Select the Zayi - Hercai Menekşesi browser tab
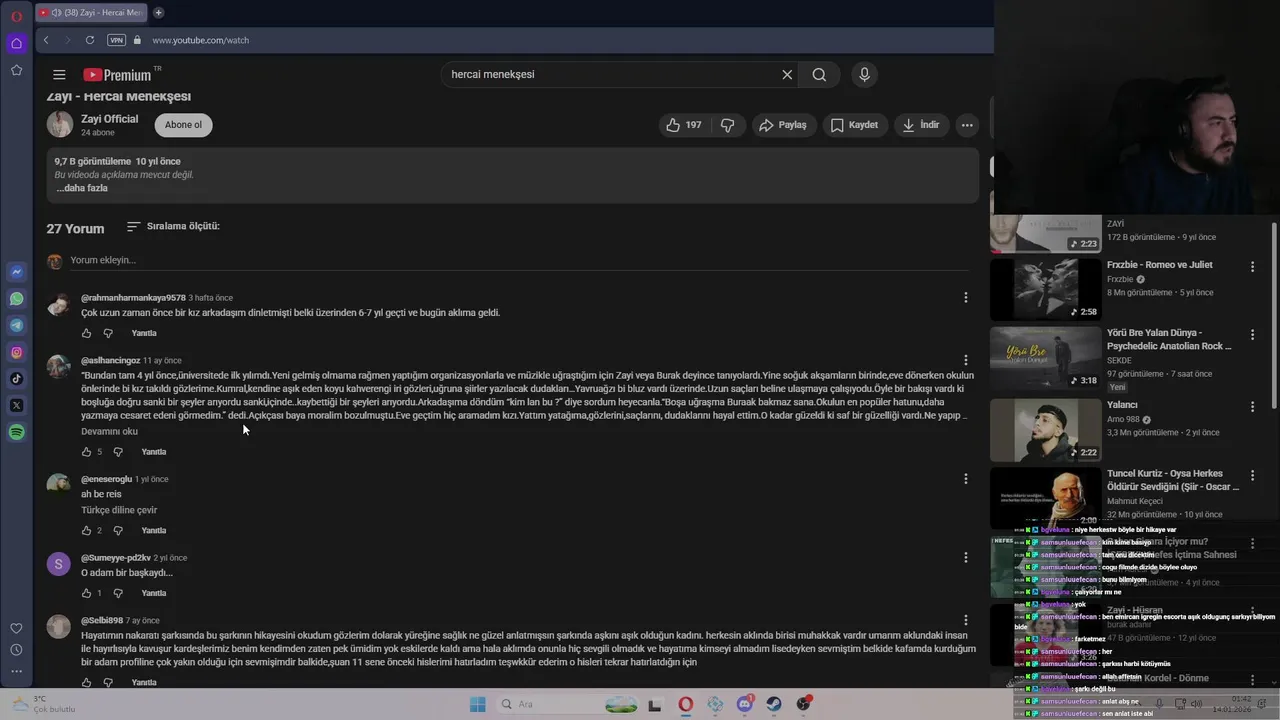Screen dimensions: 1280x720 tap(90, 13)
